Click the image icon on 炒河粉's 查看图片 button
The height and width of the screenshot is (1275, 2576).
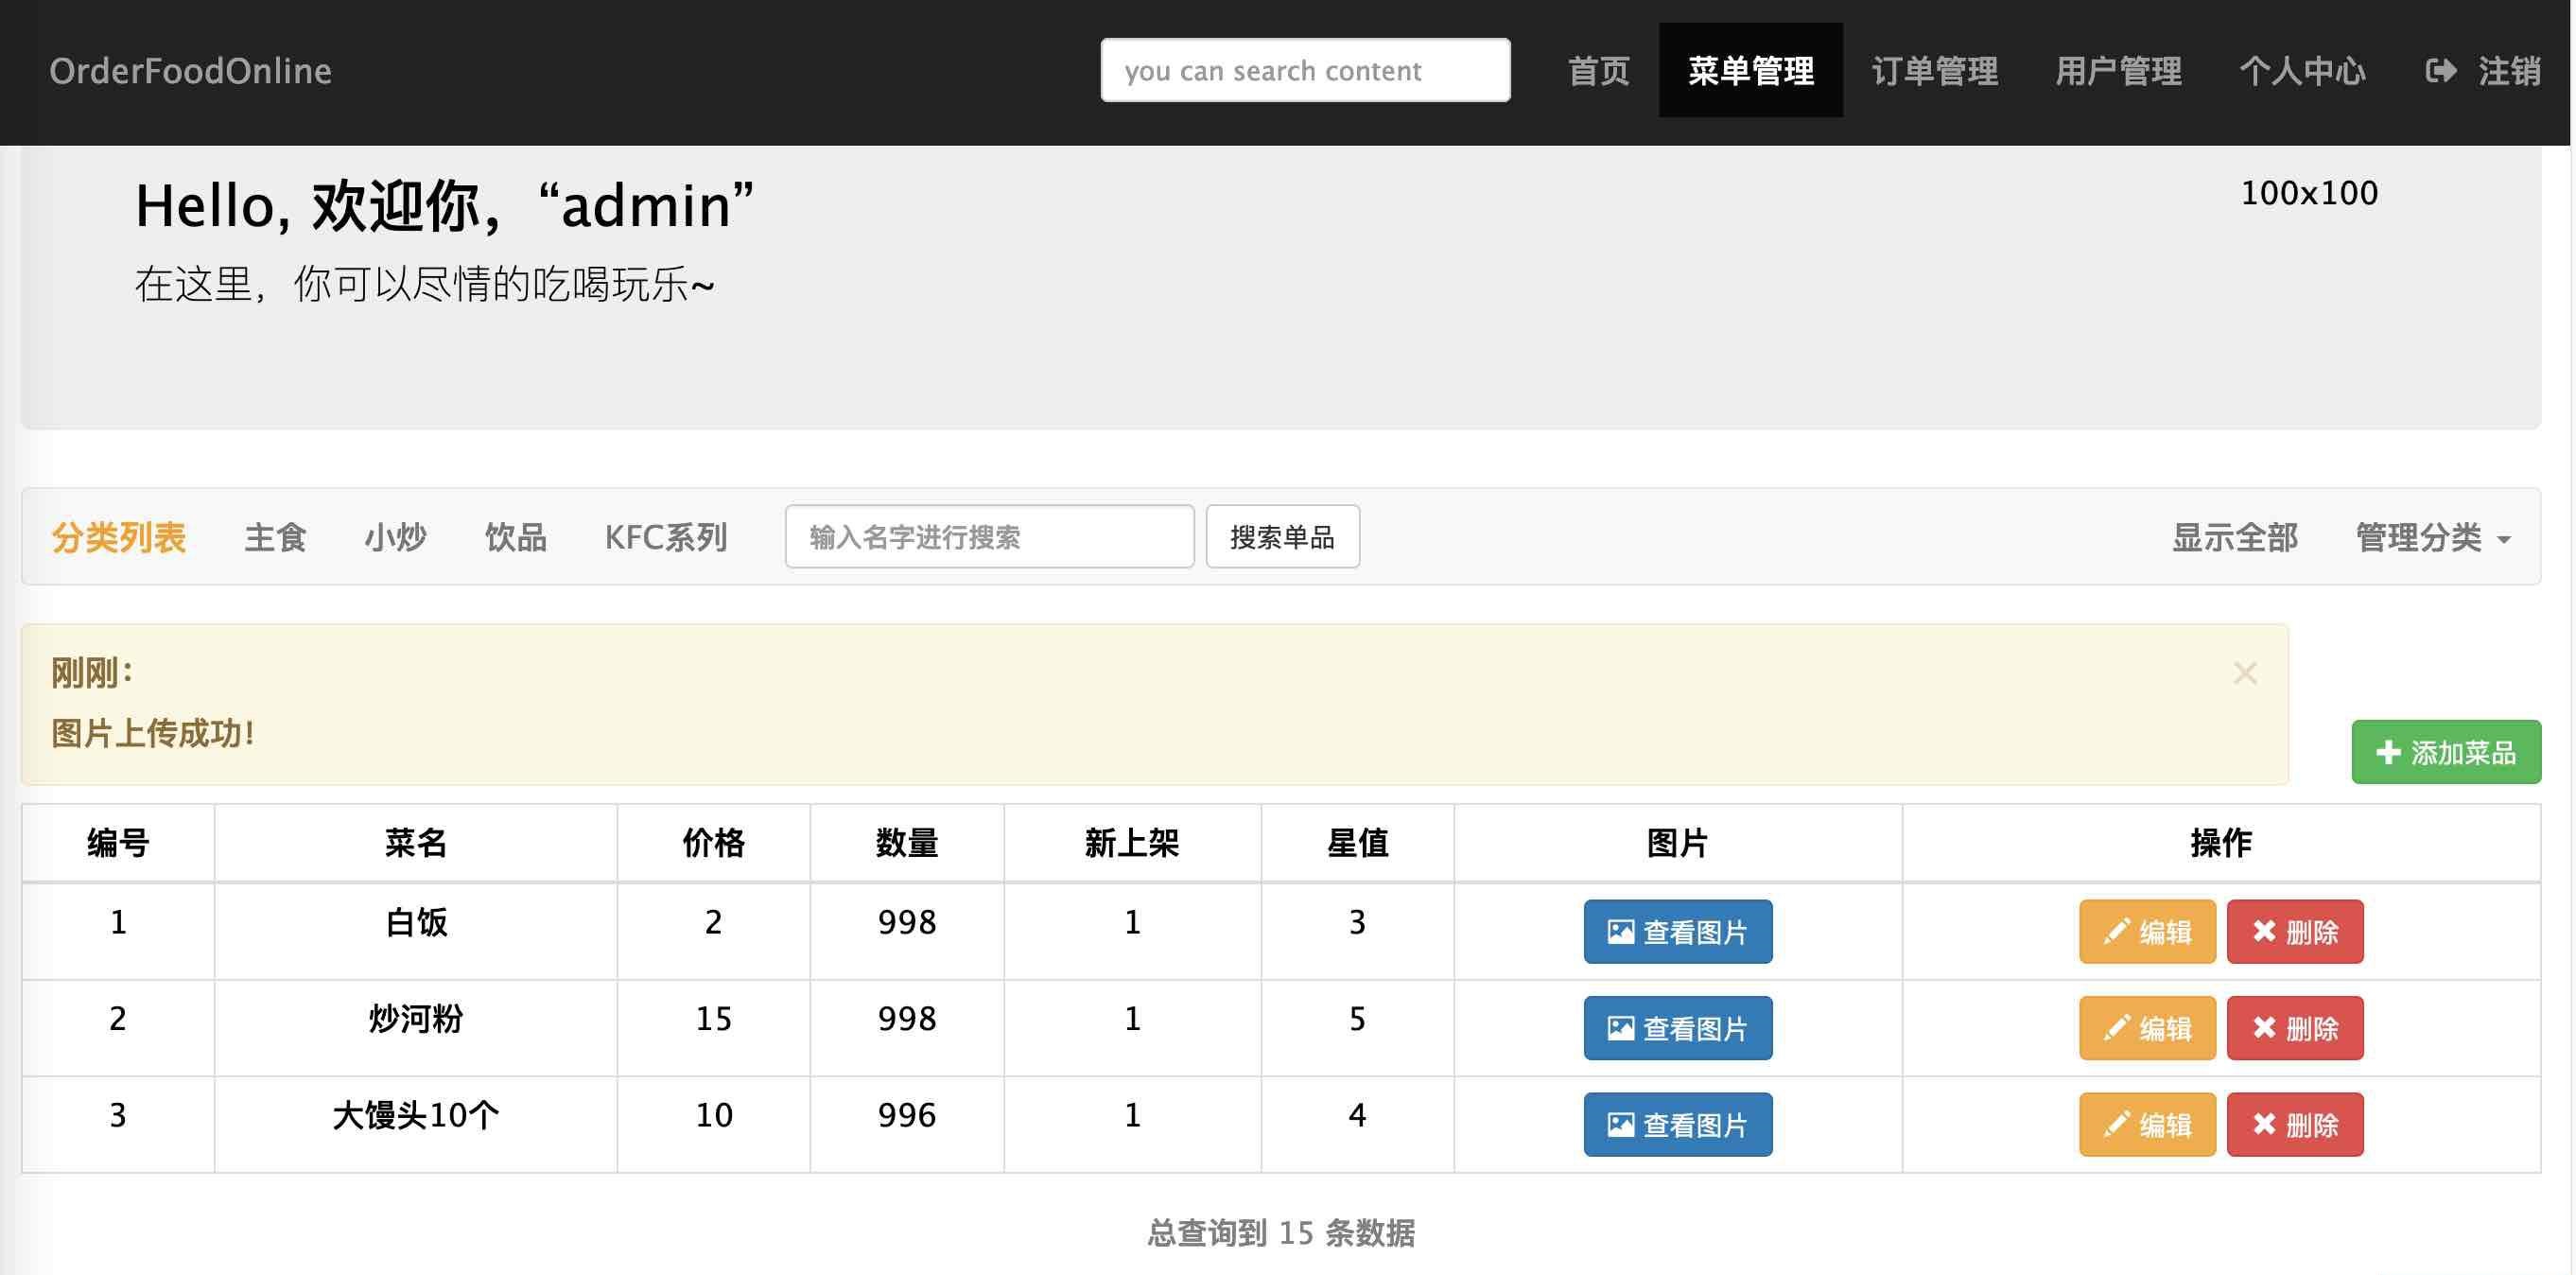pos(1623,1027)
